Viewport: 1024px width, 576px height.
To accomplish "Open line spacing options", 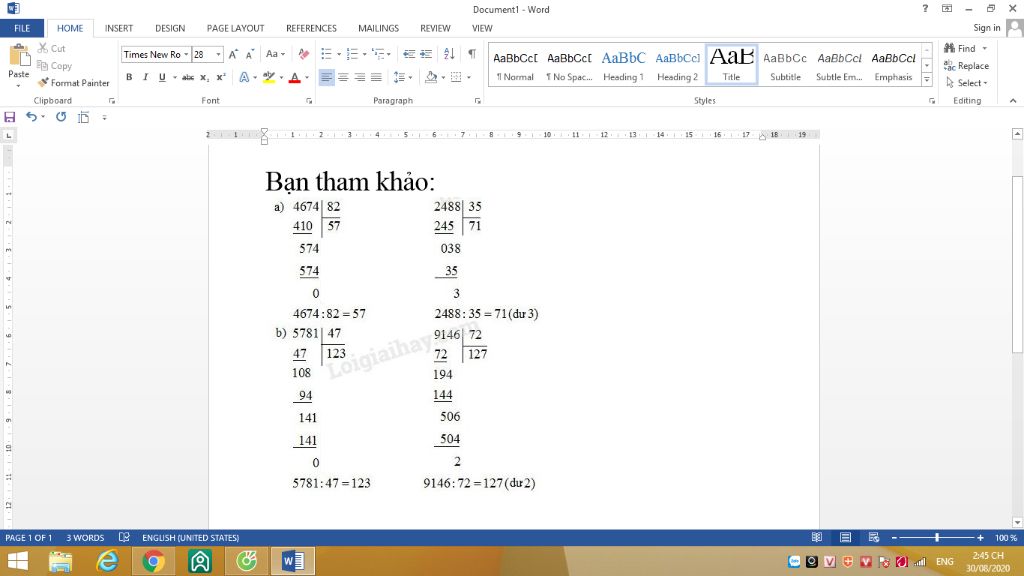I will pyautogui.click(x=402, y=77).
